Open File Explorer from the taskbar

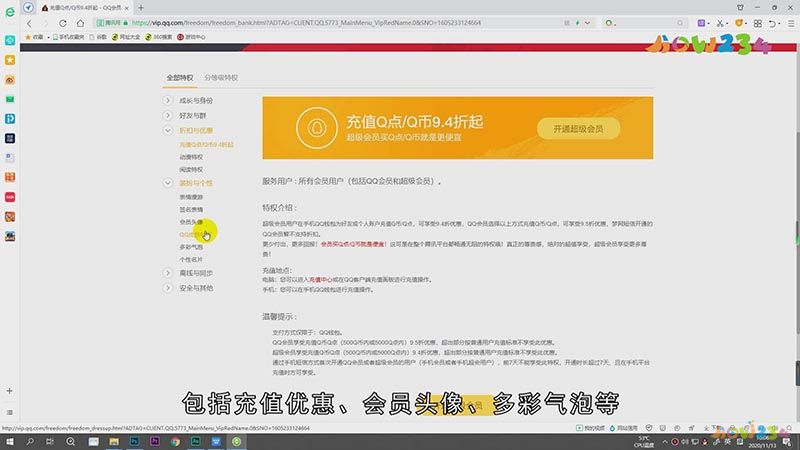[114, 442]
